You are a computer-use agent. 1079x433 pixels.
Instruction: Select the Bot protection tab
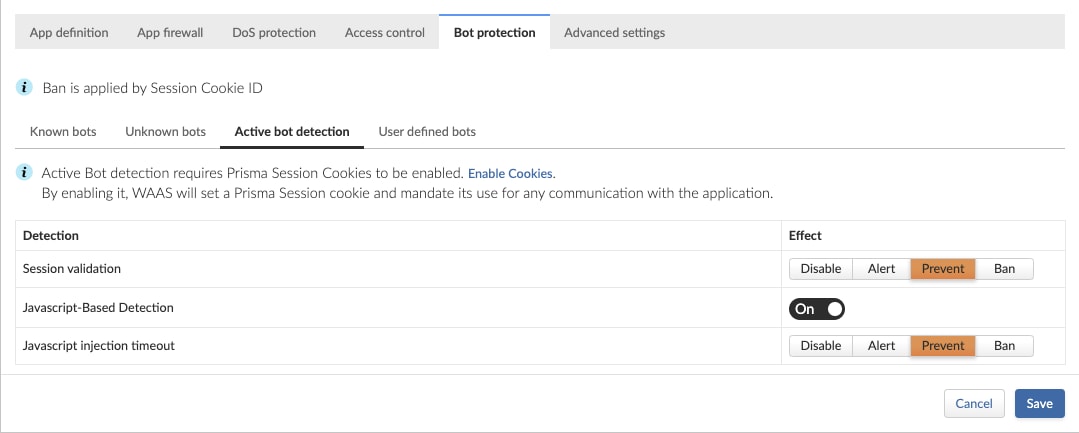point(494,32)
